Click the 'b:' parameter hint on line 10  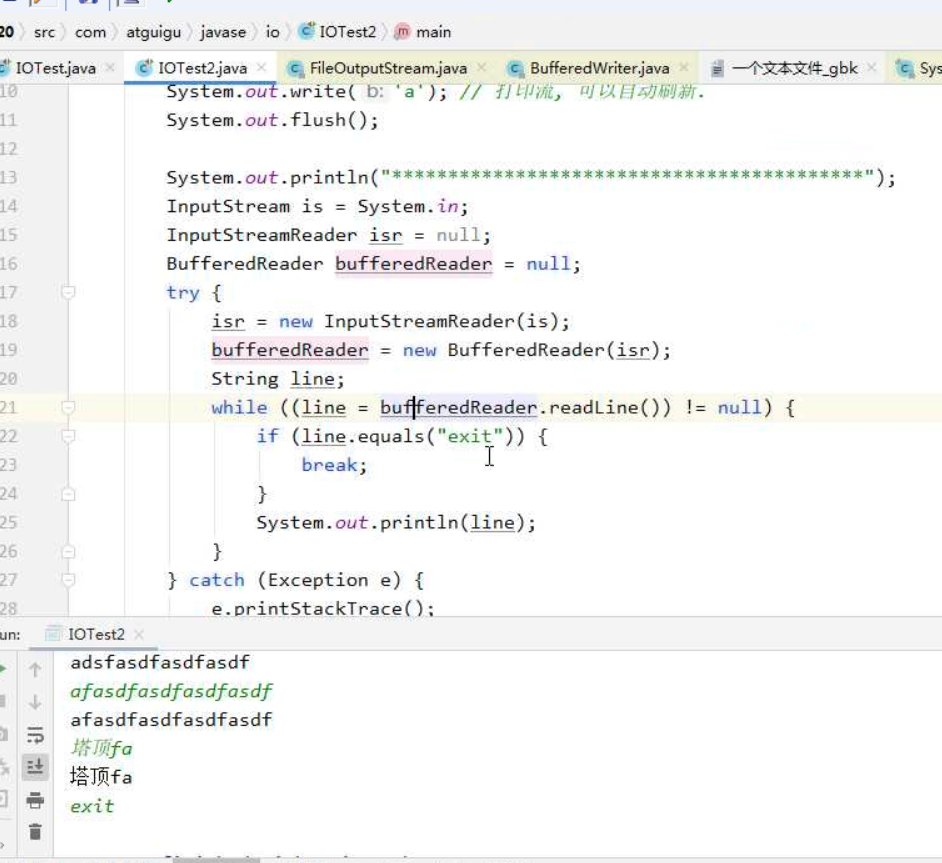[375, 91]
